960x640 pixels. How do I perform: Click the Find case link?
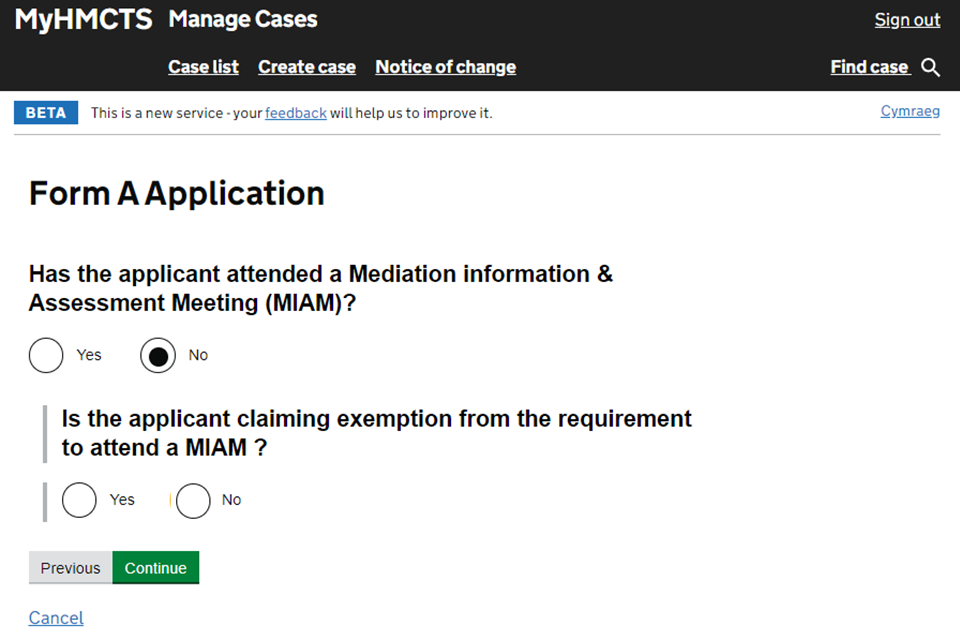869,67
